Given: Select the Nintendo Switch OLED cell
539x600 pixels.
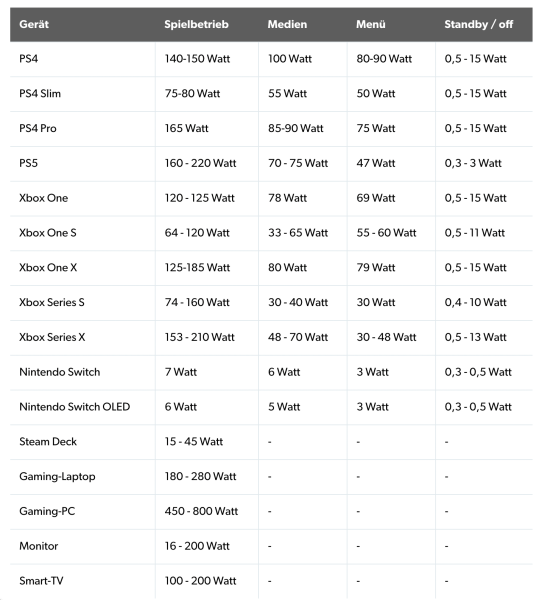Looking at the screenshot, I should coord(75,407).
